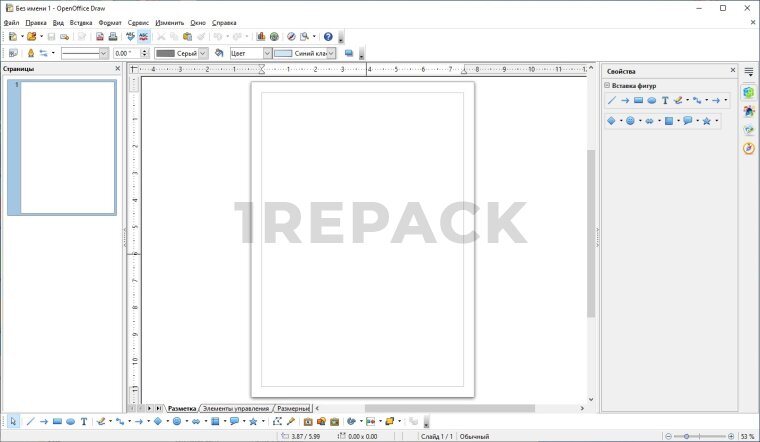Click the zoom slider in the status bar
The image size is (760, 442).
704,436
